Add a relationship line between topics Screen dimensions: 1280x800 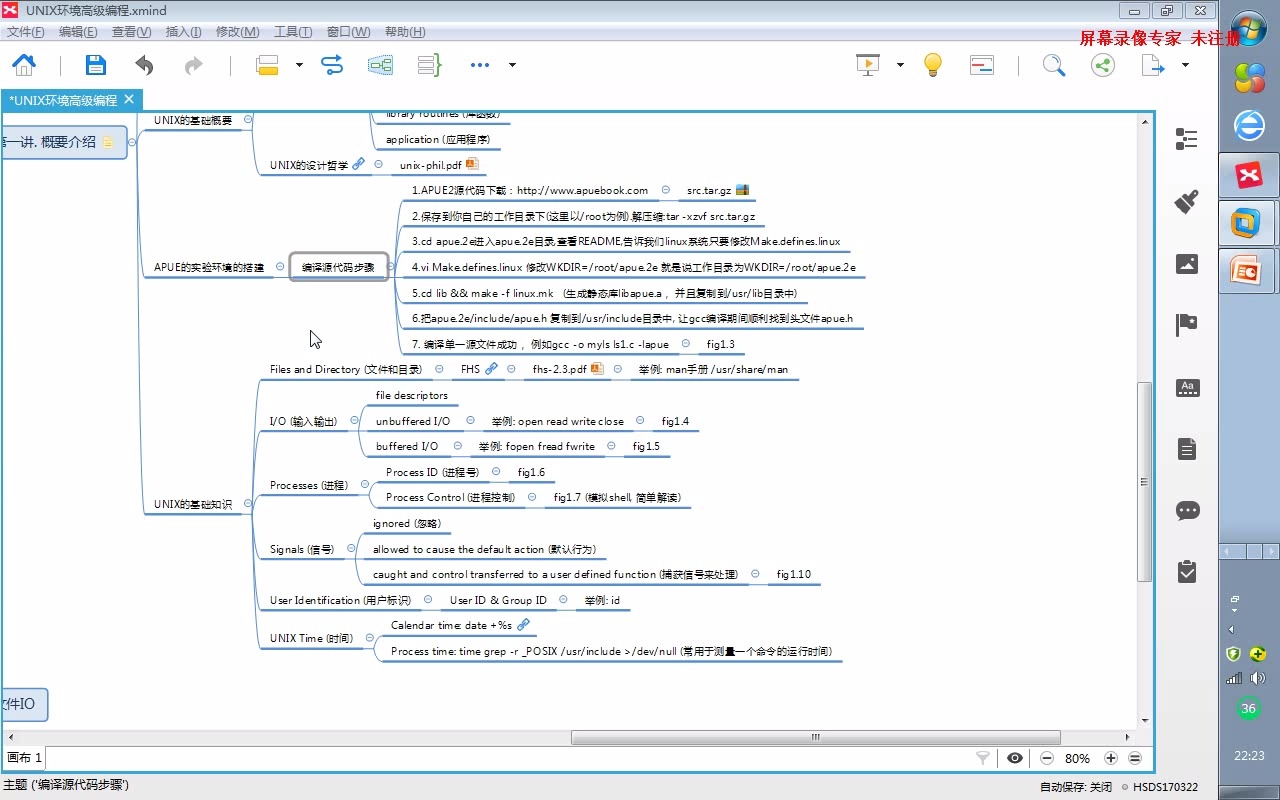click(332, 65)
